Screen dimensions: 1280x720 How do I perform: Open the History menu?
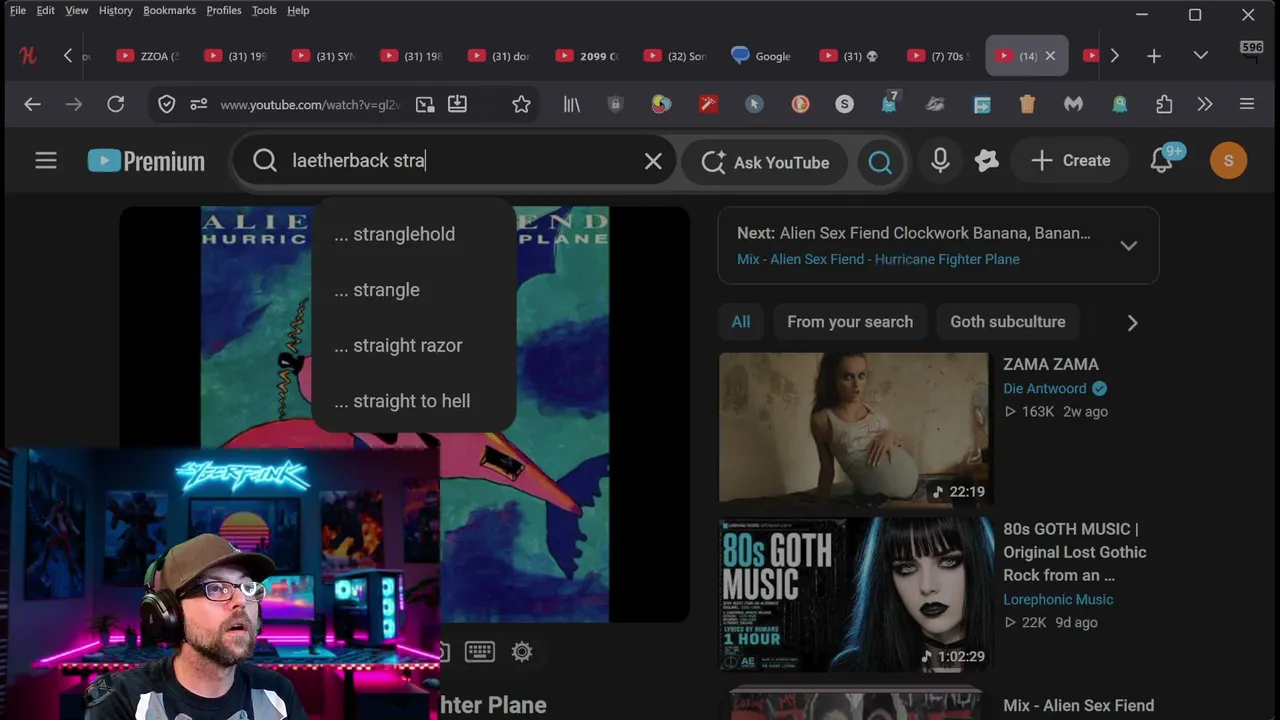pos(116,10)
